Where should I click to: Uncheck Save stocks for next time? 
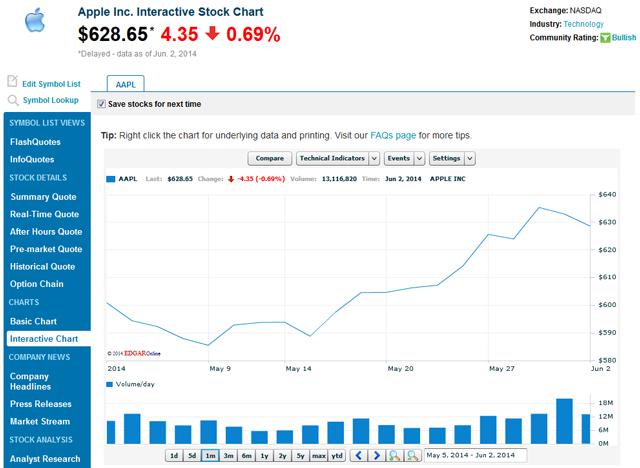click(x=101, y=104)
